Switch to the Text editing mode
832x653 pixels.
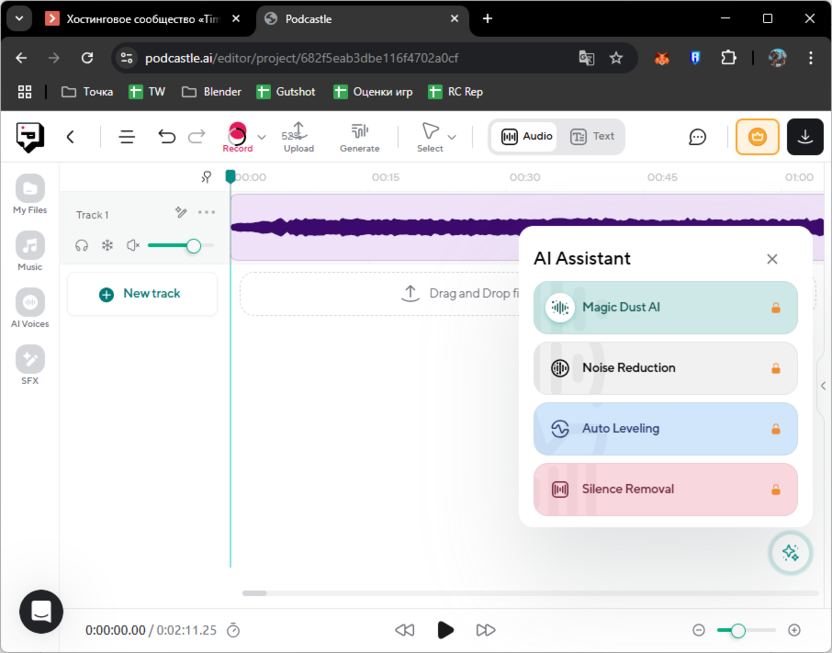coord(592,136)
